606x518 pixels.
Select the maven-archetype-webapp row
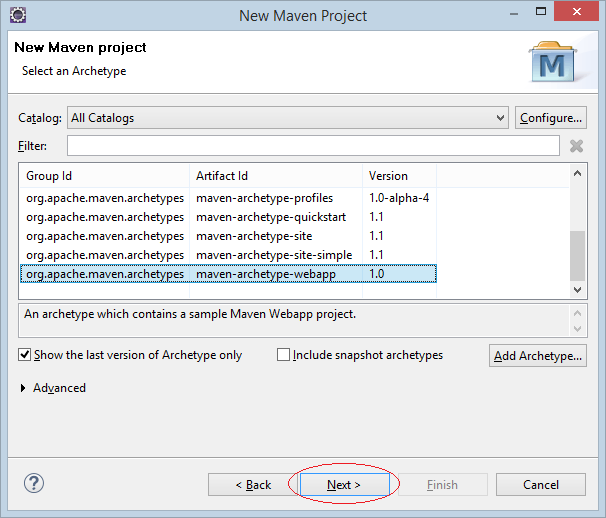228,274
